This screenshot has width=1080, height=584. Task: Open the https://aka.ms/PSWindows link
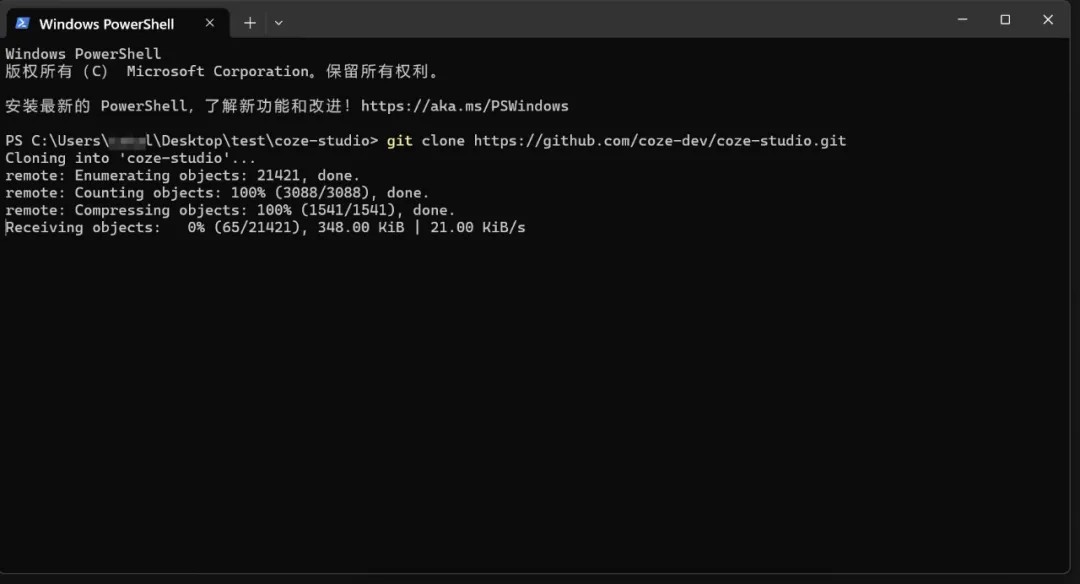[x=465, y=106]
